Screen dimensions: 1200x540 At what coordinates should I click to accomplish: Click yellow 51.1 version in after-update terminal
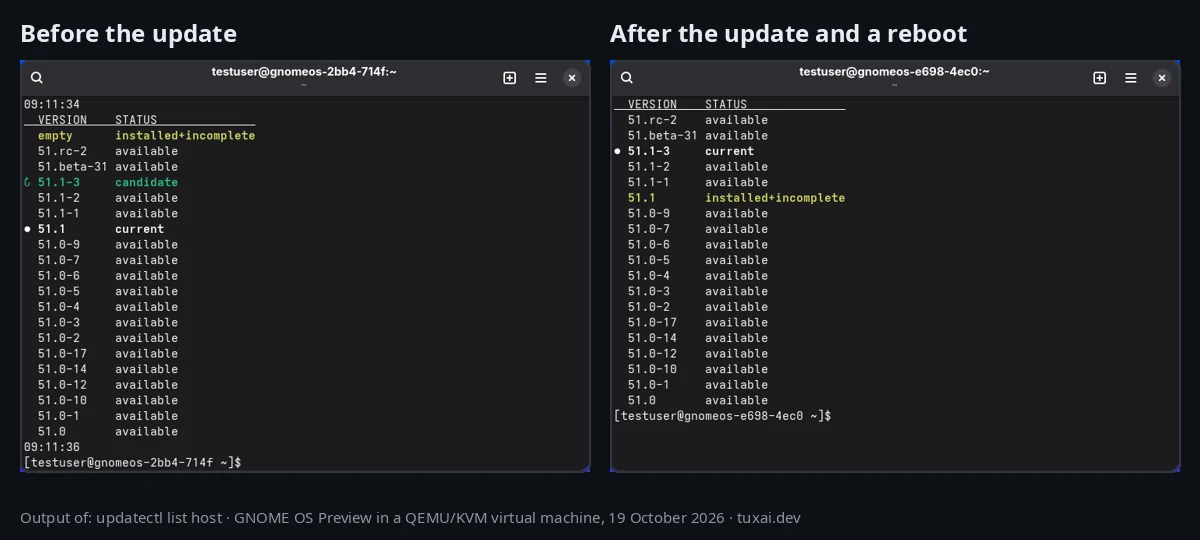tap(642, 198)
